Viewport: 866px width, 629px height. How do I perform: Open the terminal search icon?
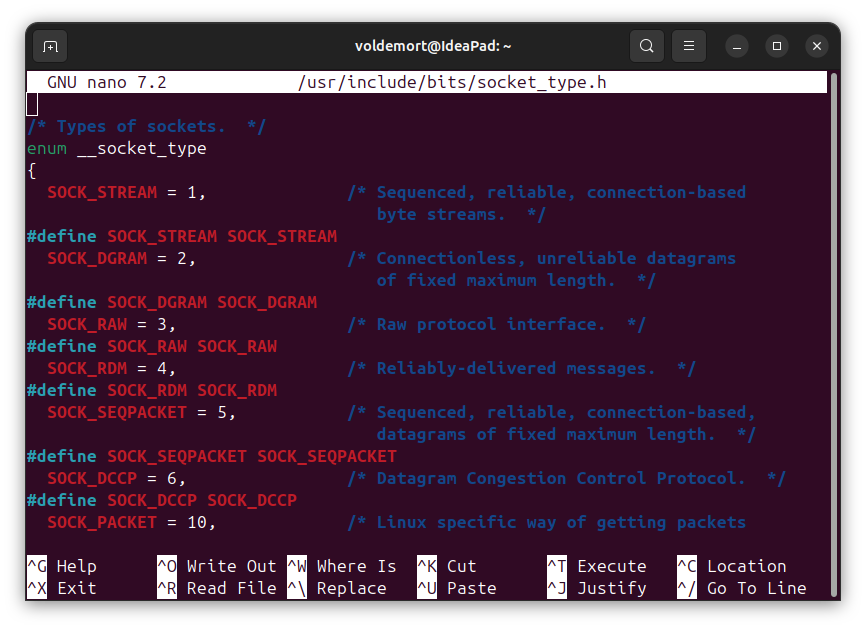[x=647, y=46]
